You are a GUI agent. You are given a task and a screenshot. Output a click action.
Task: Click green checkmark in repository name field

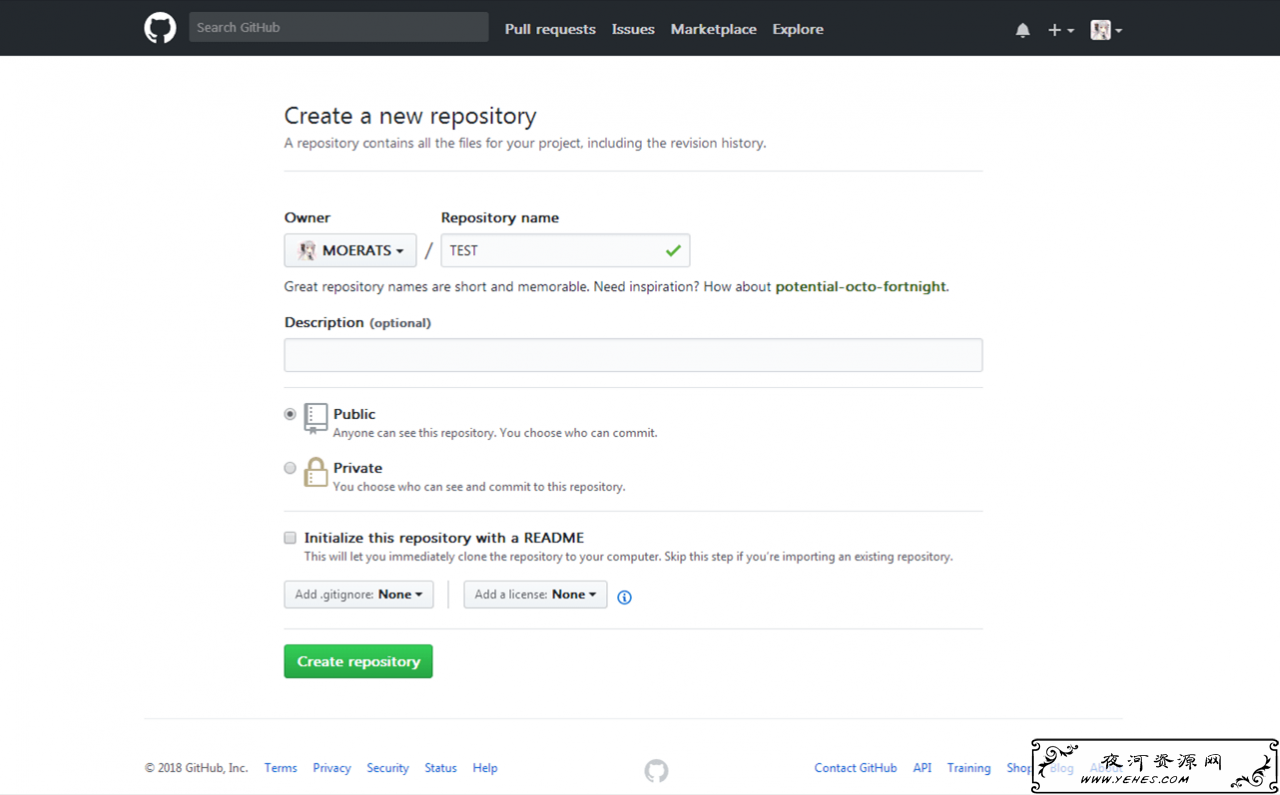[673, 250]
